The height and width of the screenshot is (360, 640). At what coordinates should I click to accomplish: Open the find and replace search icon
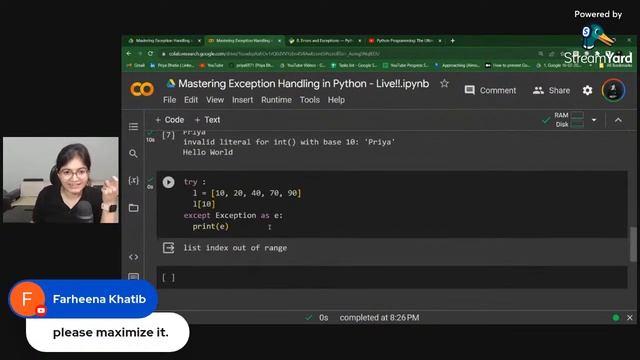pyautogui.click(x=133, y=153)
